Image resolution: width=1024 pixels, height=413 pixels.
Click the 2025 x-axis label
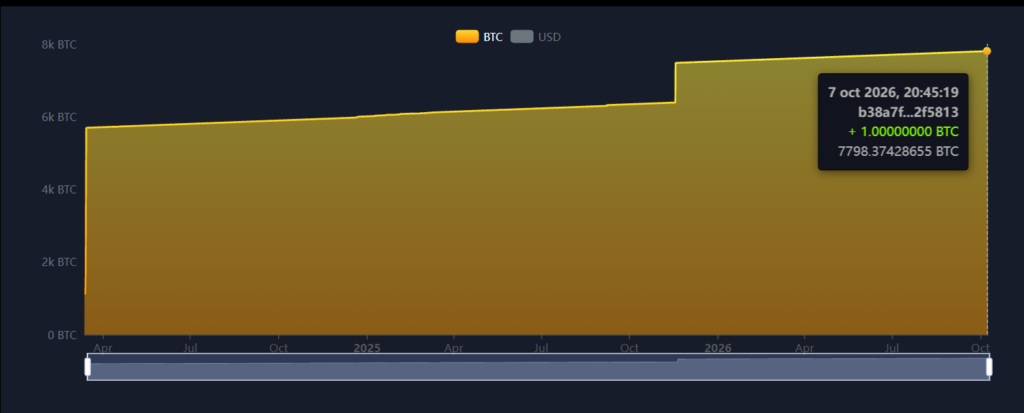coord(367,348)
